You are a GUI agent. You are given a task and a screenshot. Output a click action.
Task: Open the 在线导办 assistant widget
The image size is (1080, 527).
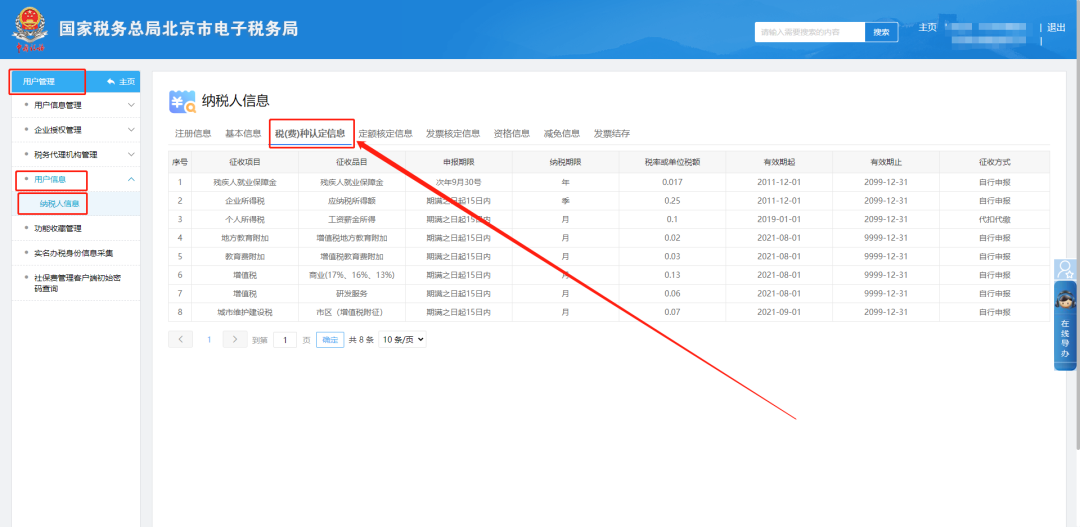click(1065, 325)
